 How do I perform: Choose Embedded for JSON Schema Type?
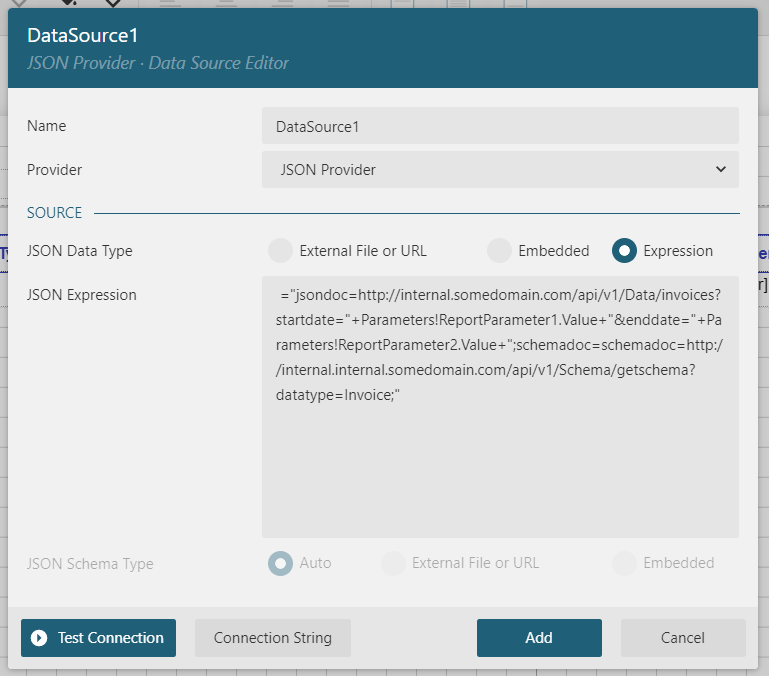point(624,563)
